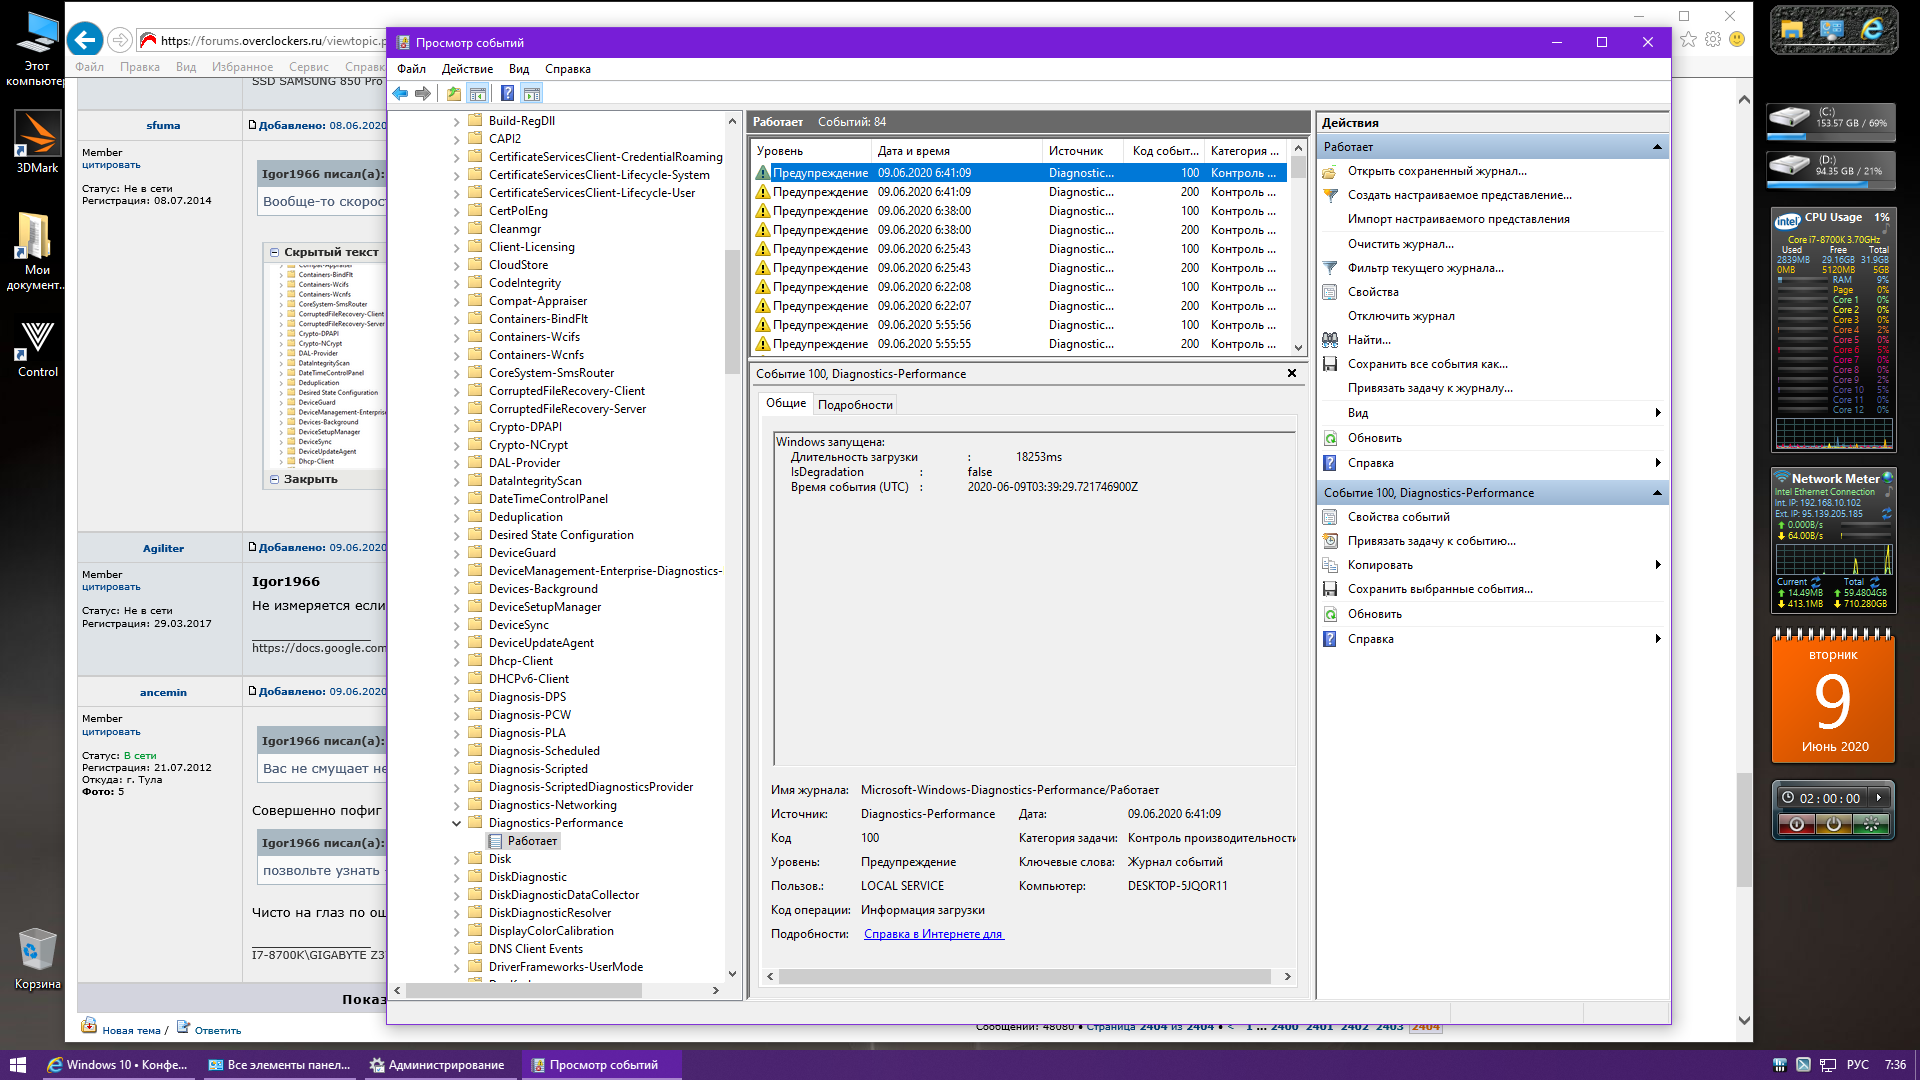
Task: Click the Up one level folder icon
Action: click(x=454, y=94)
